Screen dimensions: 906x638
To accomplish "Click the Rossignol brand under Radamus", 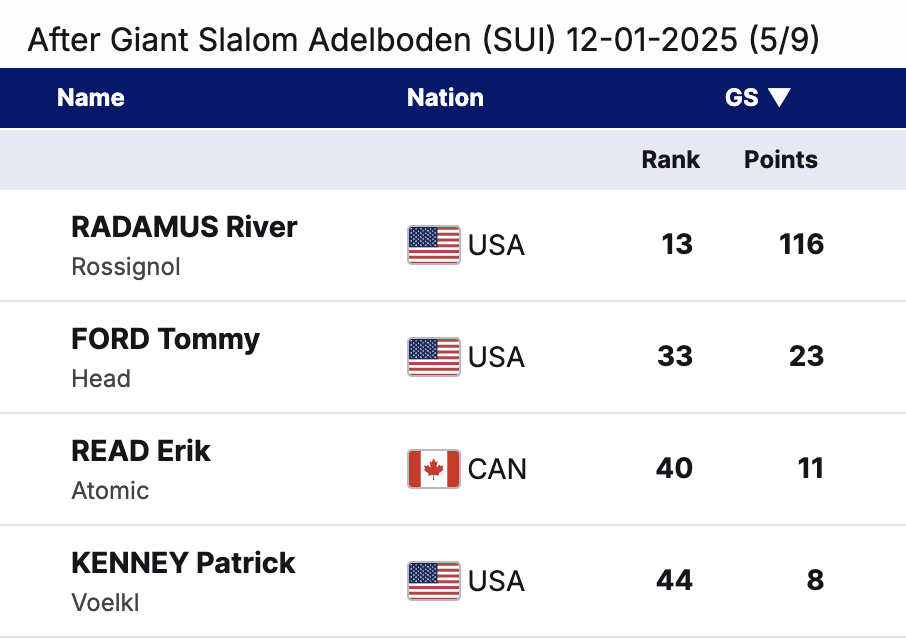I will coord(126,267).
